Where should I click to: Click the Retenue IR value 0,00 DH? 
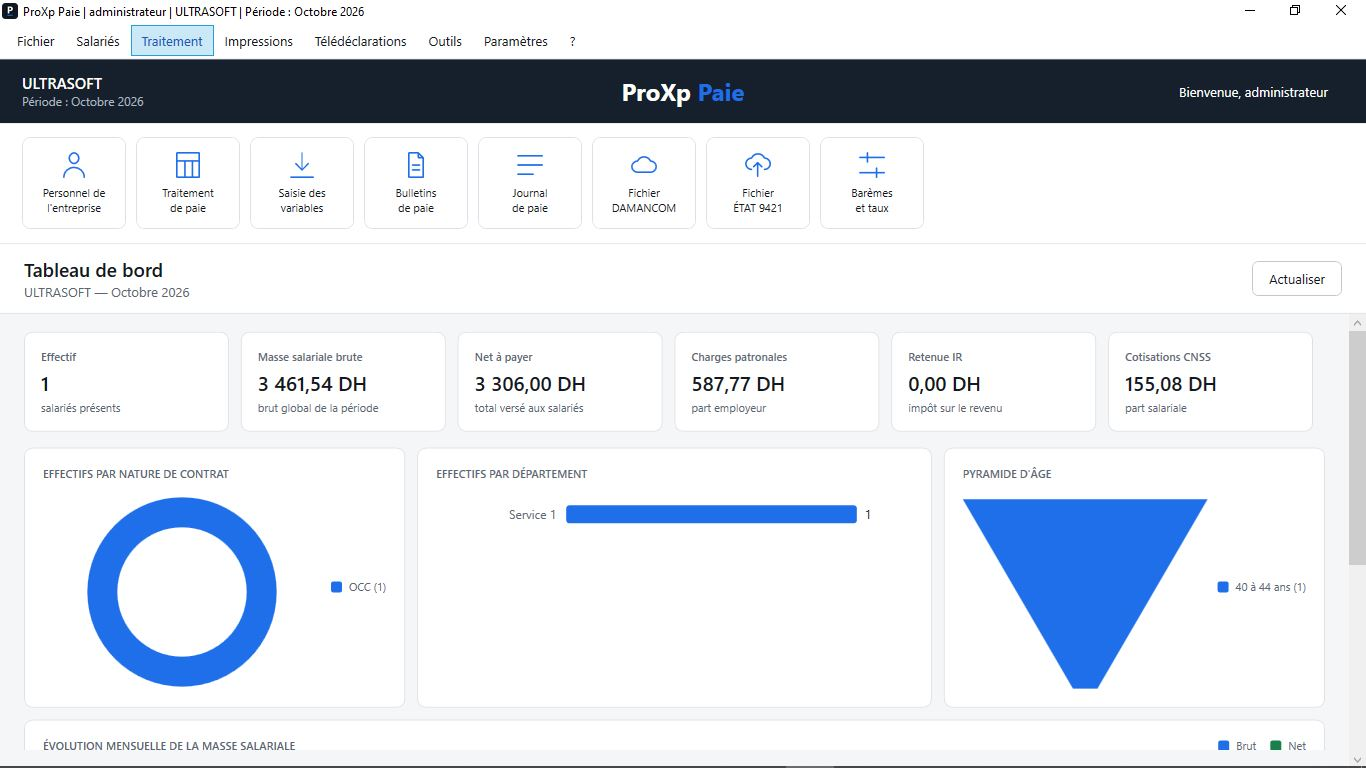944,384
